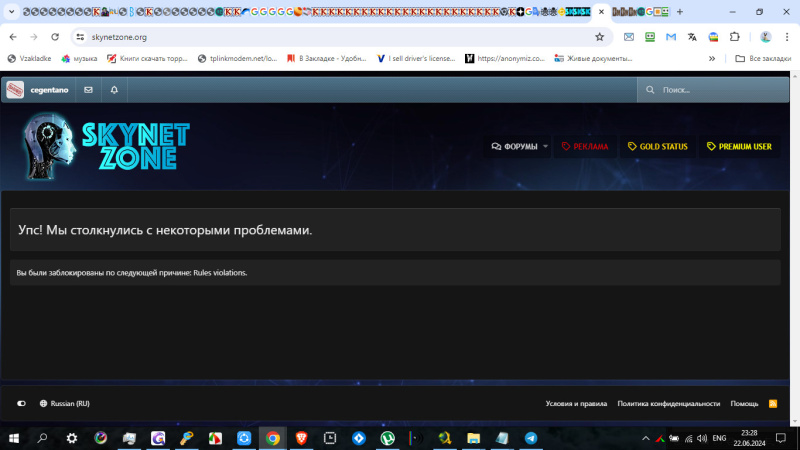Open the Все закладки folder
800x450 pixels.
tap(763, 59)
